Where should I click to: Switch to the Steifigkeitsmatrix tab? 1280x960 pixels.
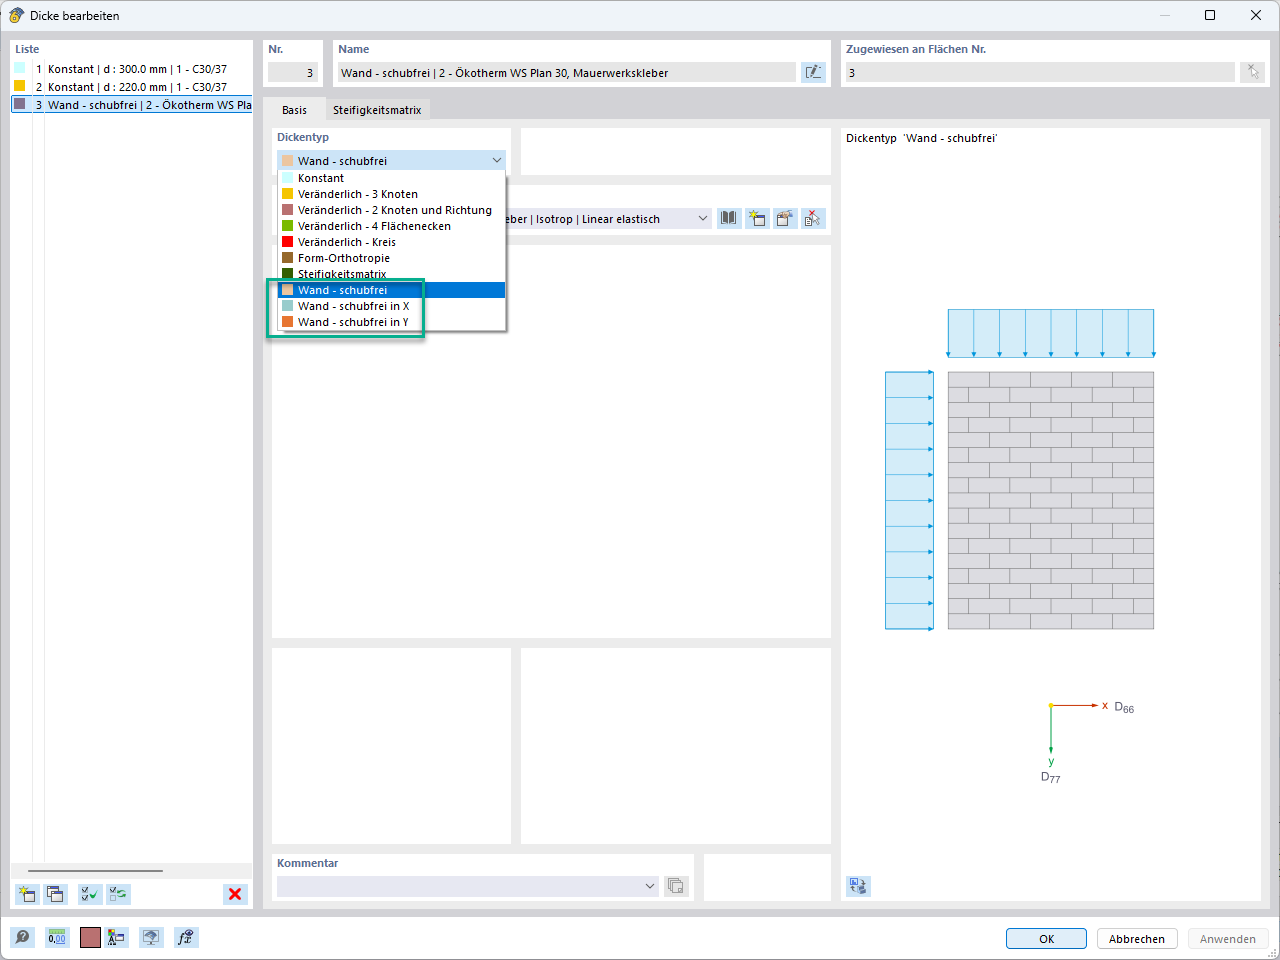coord(377,110)
